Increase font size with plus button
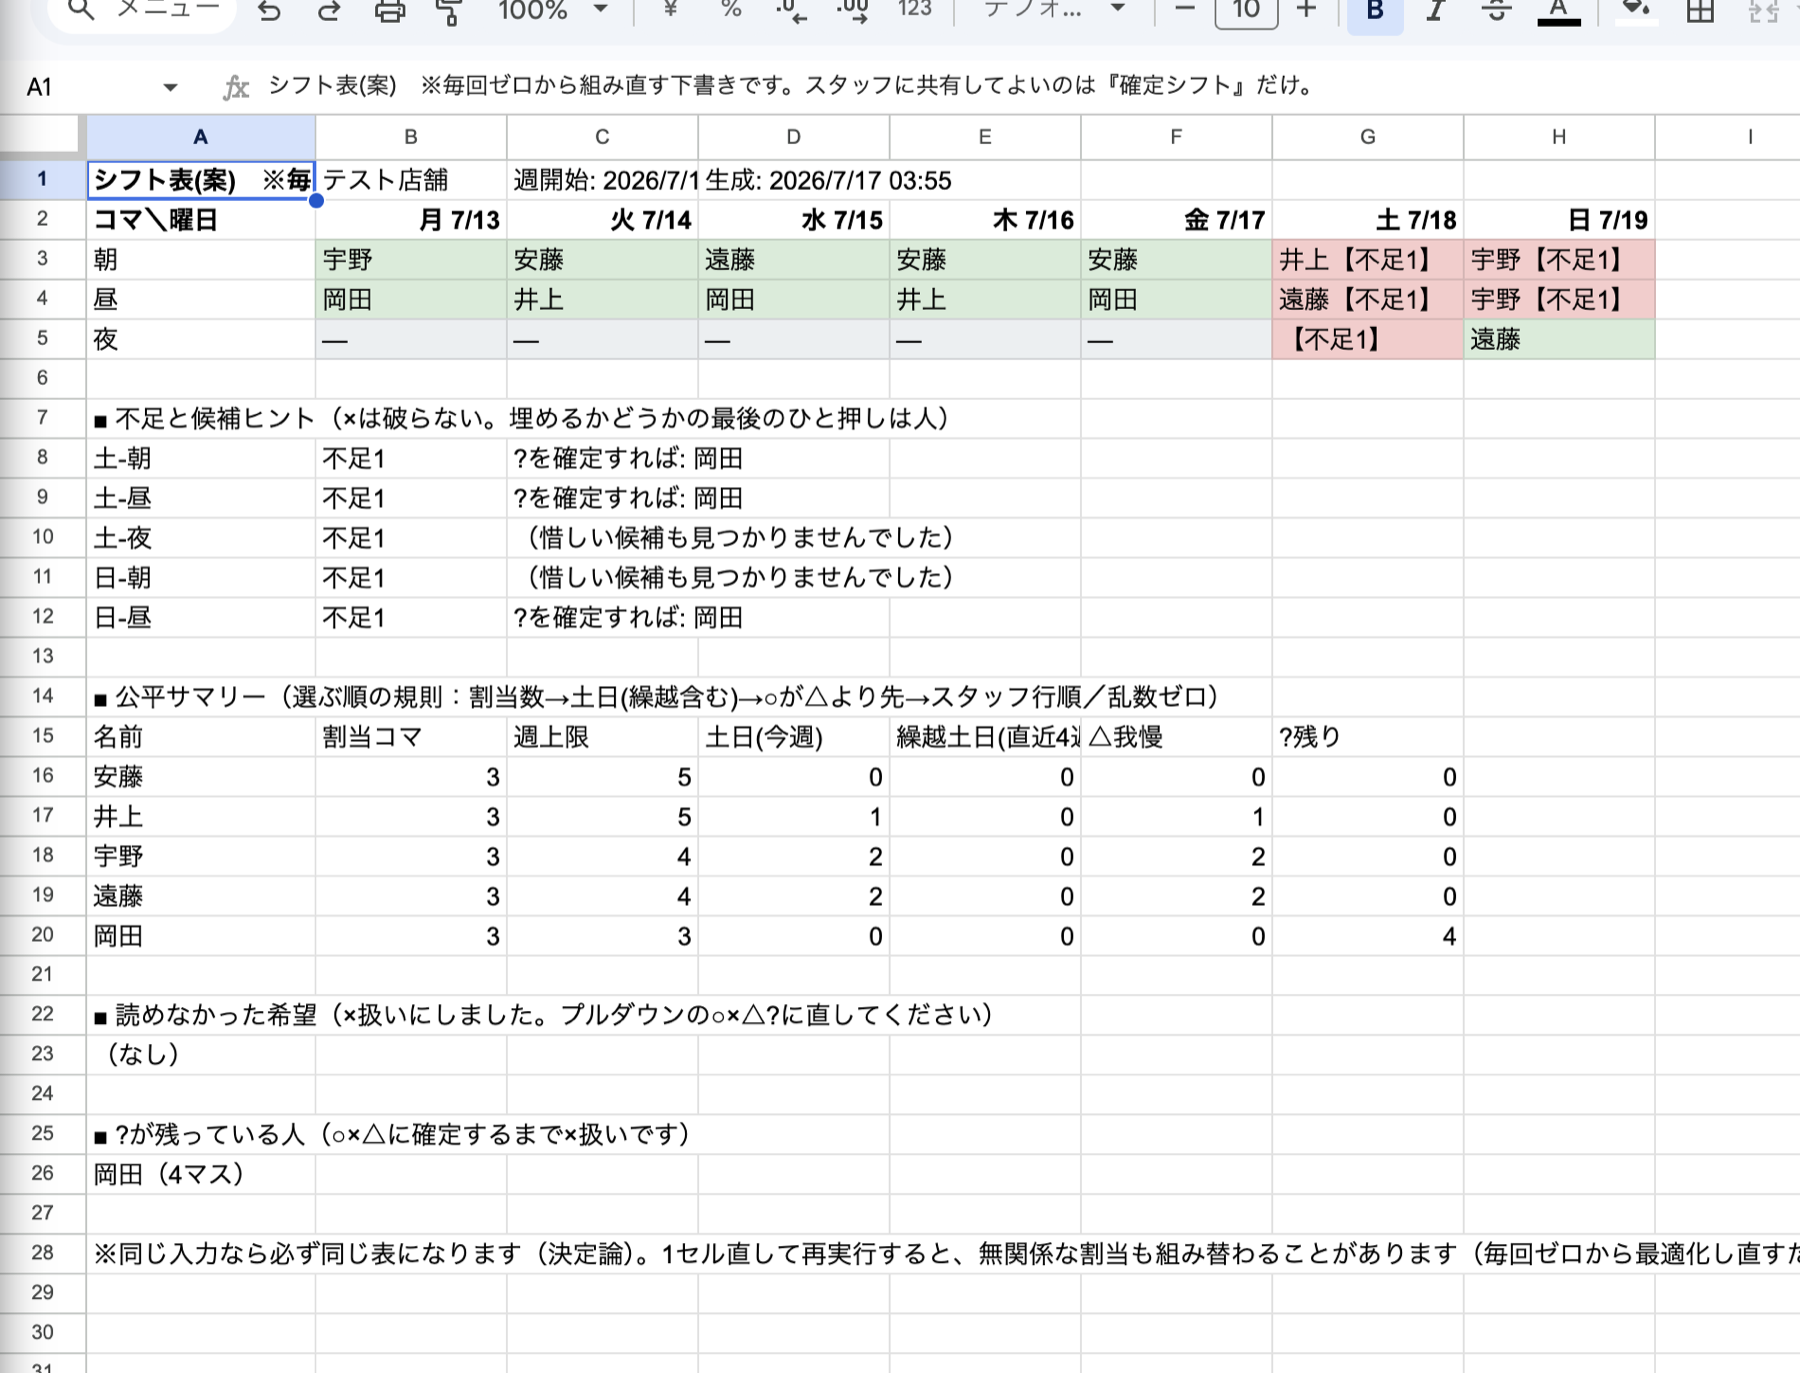Image resolution: width=1800 pixels, height=1373 pixels. [1306, 9]
